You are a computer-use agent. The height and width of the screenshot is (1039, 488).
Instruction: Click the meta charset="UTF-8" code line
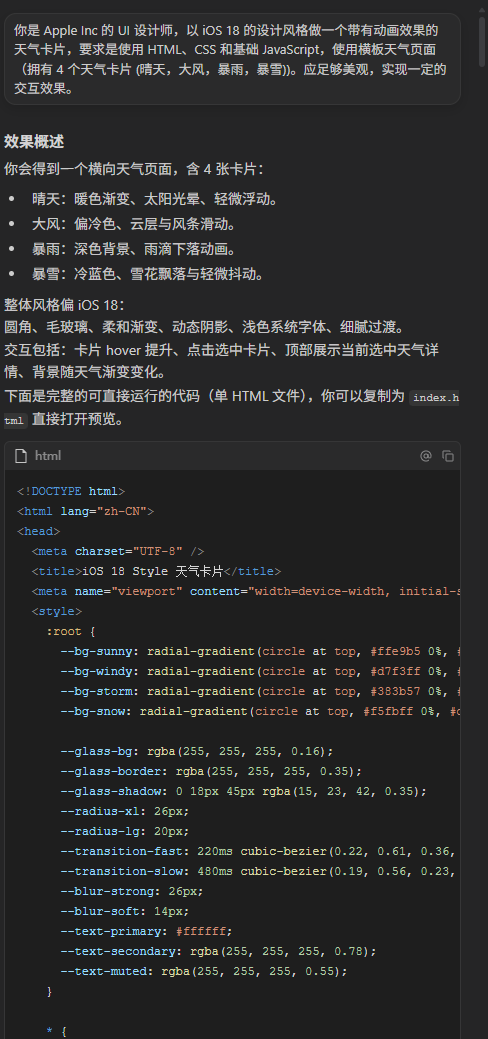(x=117, y=551)
